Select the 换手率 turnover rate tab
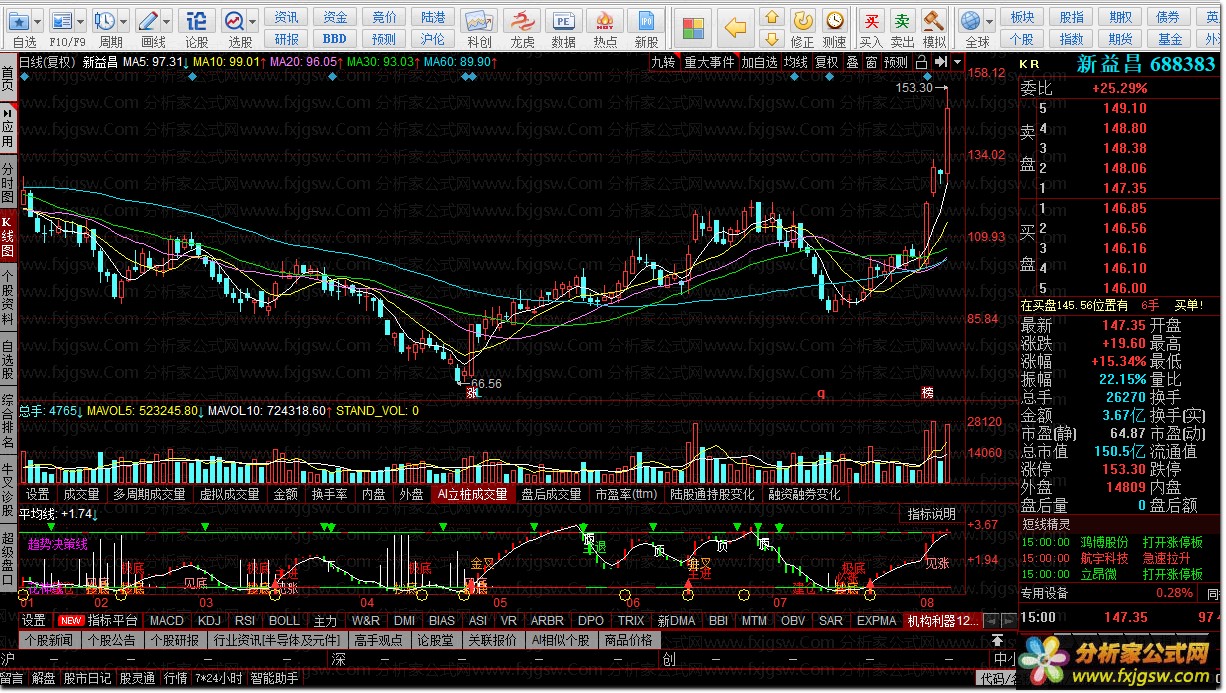 (x=329, y=494)
